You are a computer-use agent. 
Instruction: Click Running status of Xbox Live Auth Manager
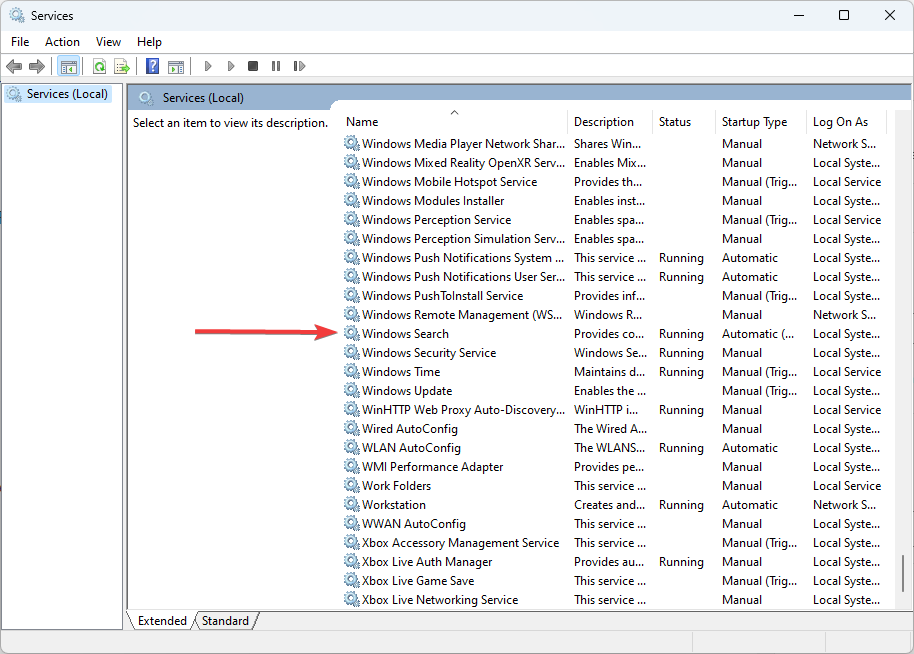click(x=681, y=561)
